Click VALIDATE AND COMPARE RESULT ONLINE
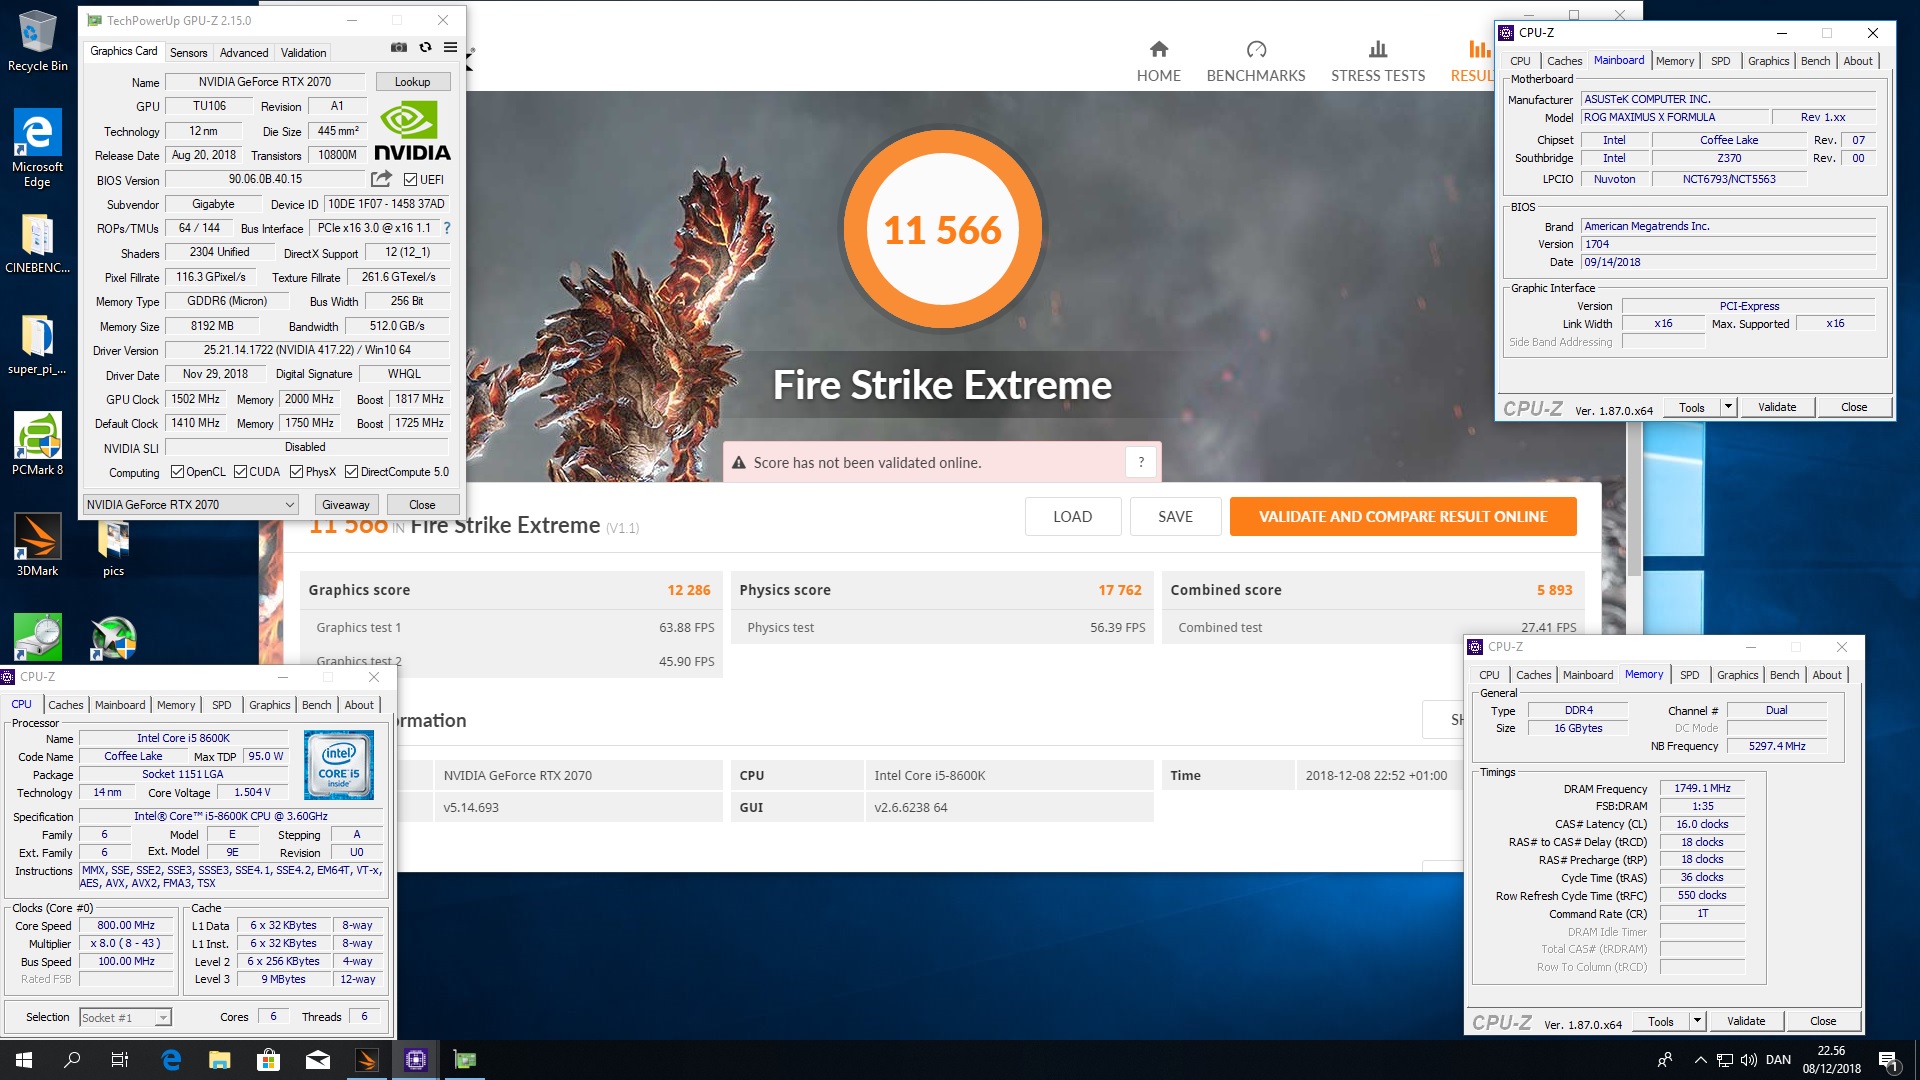 pyautogui.click(x=1403, y=516)
